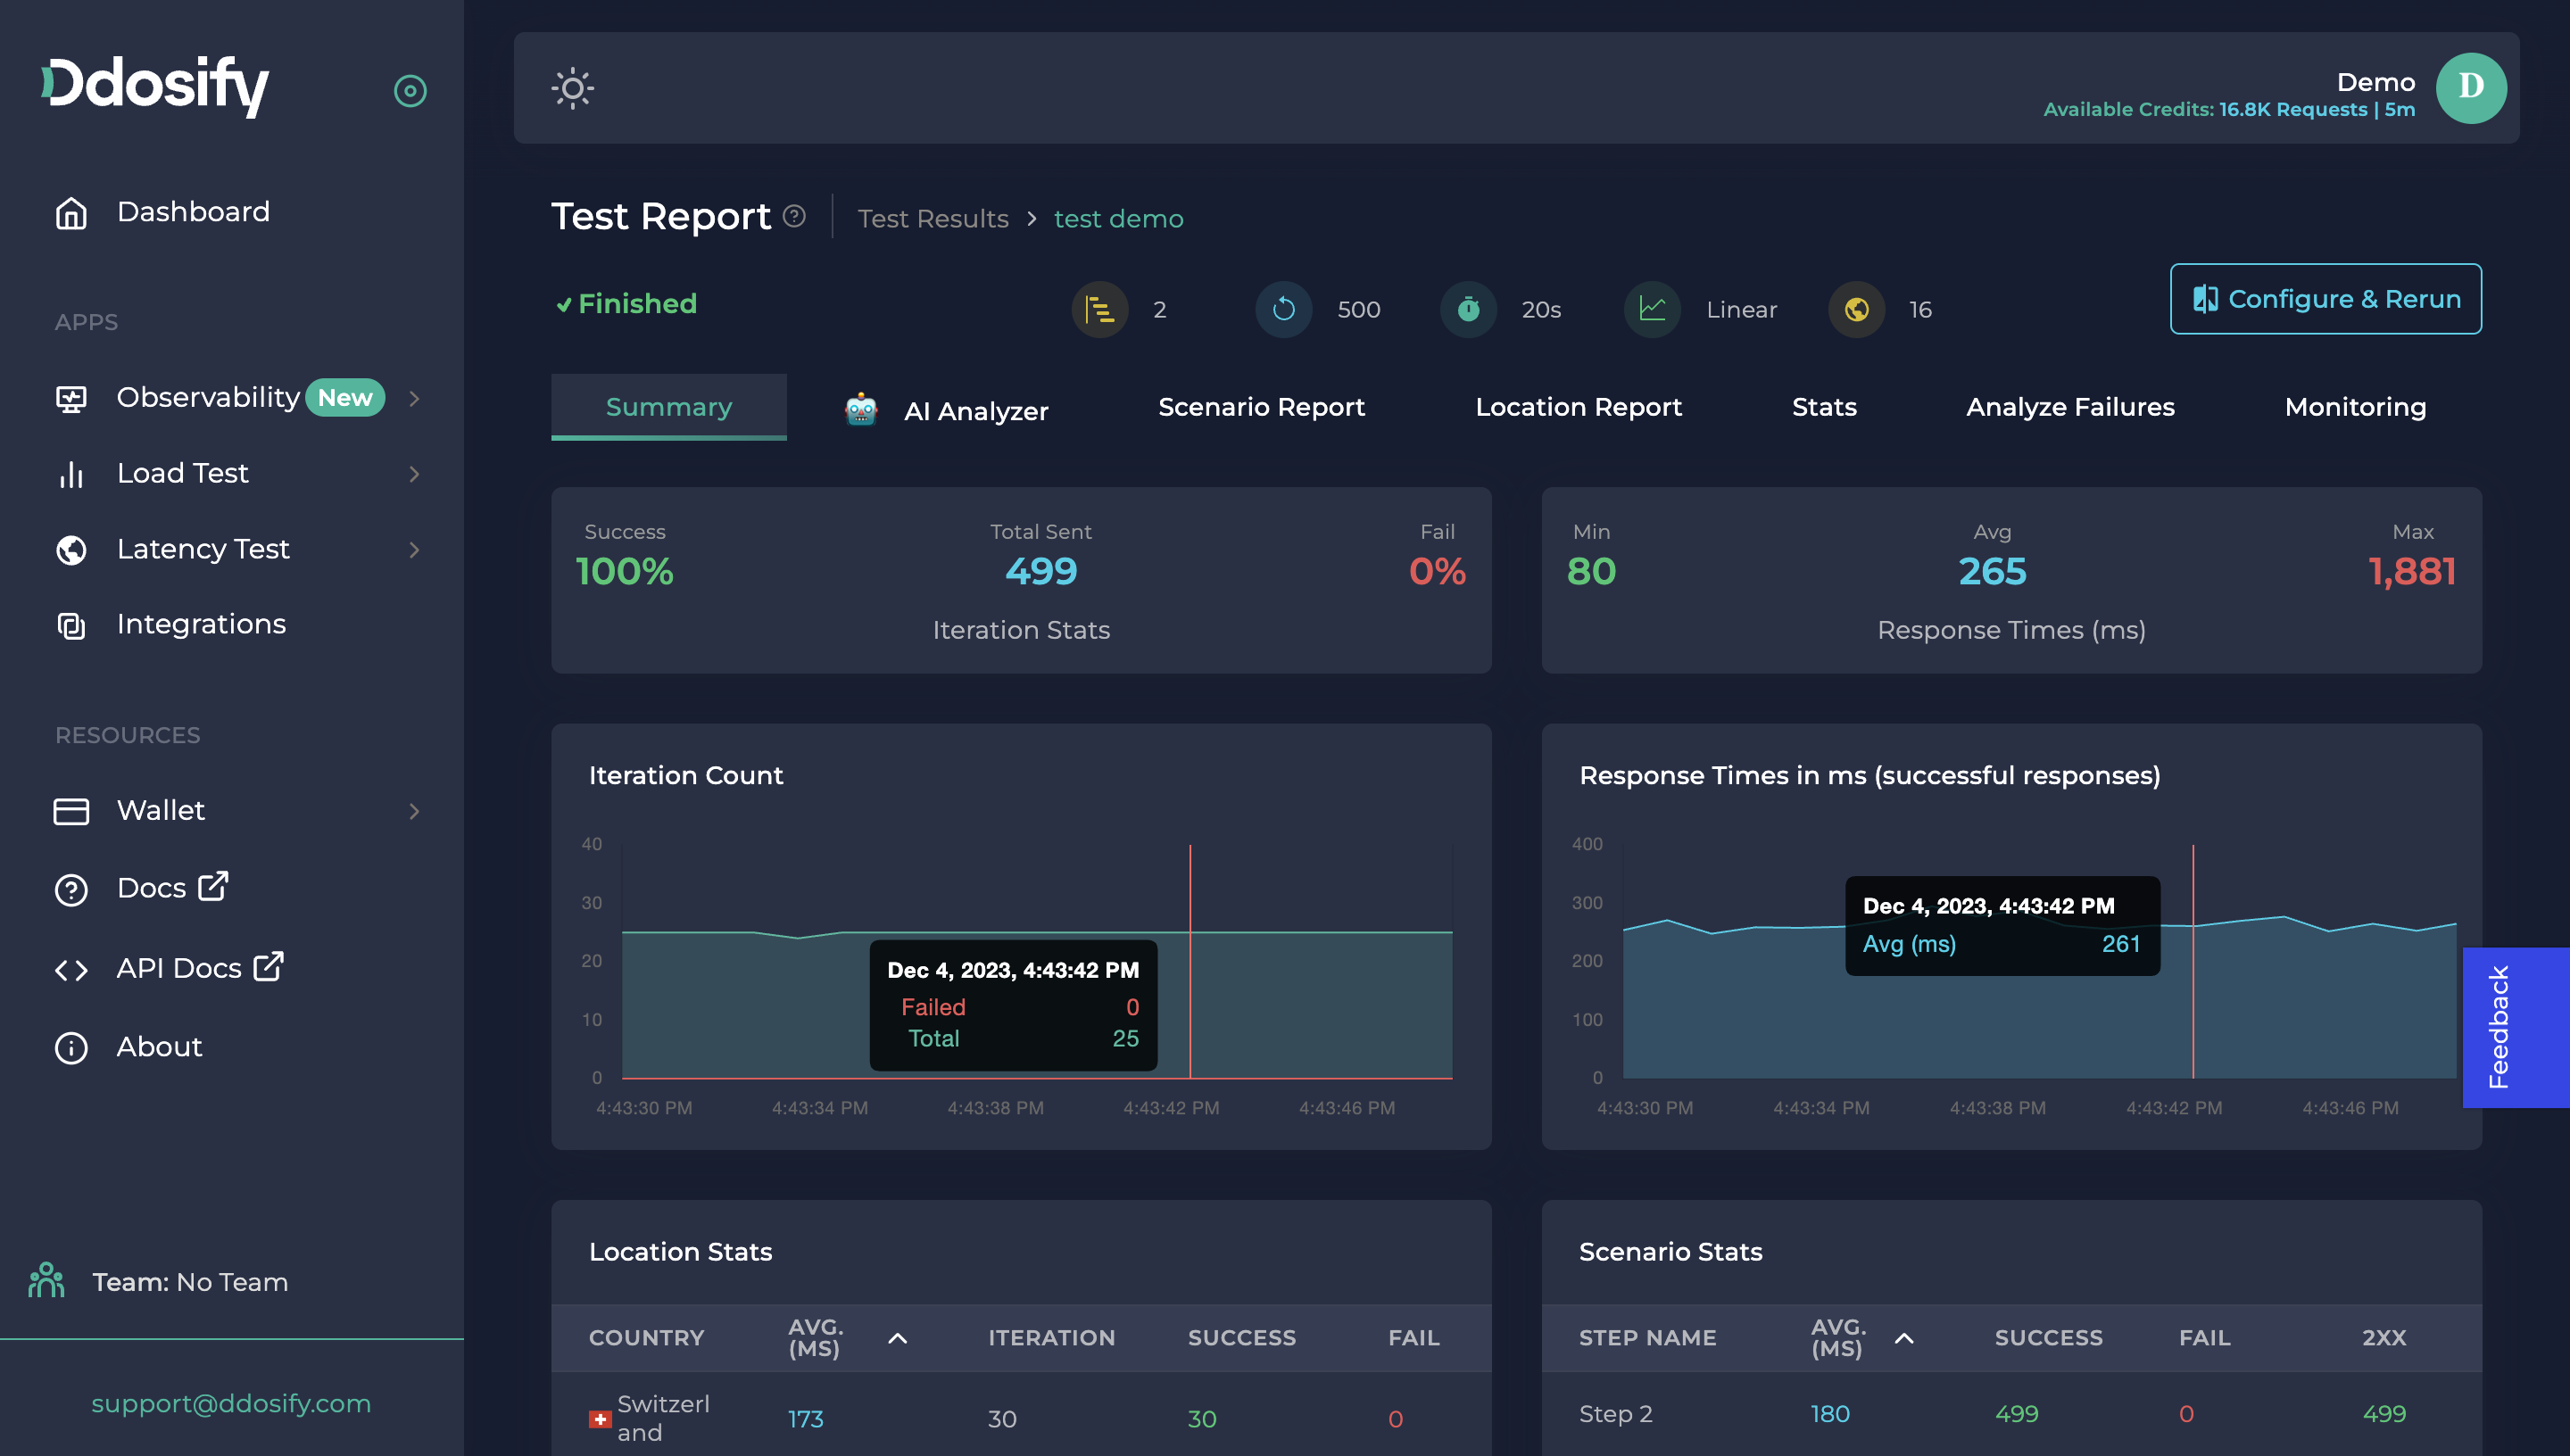
Task: Click the Linear load type chart icon
Action: 1652,310
